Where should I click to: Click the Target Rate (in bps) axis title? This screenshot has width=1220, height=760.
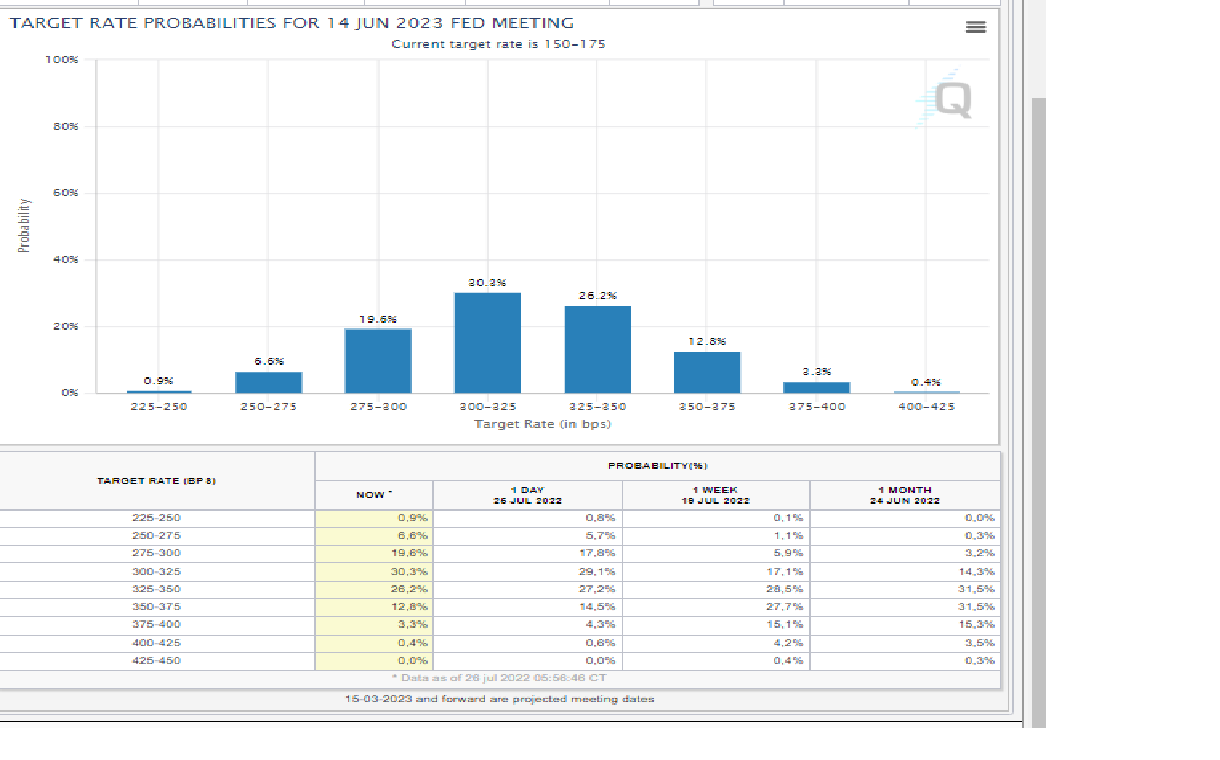click(542, 424)
